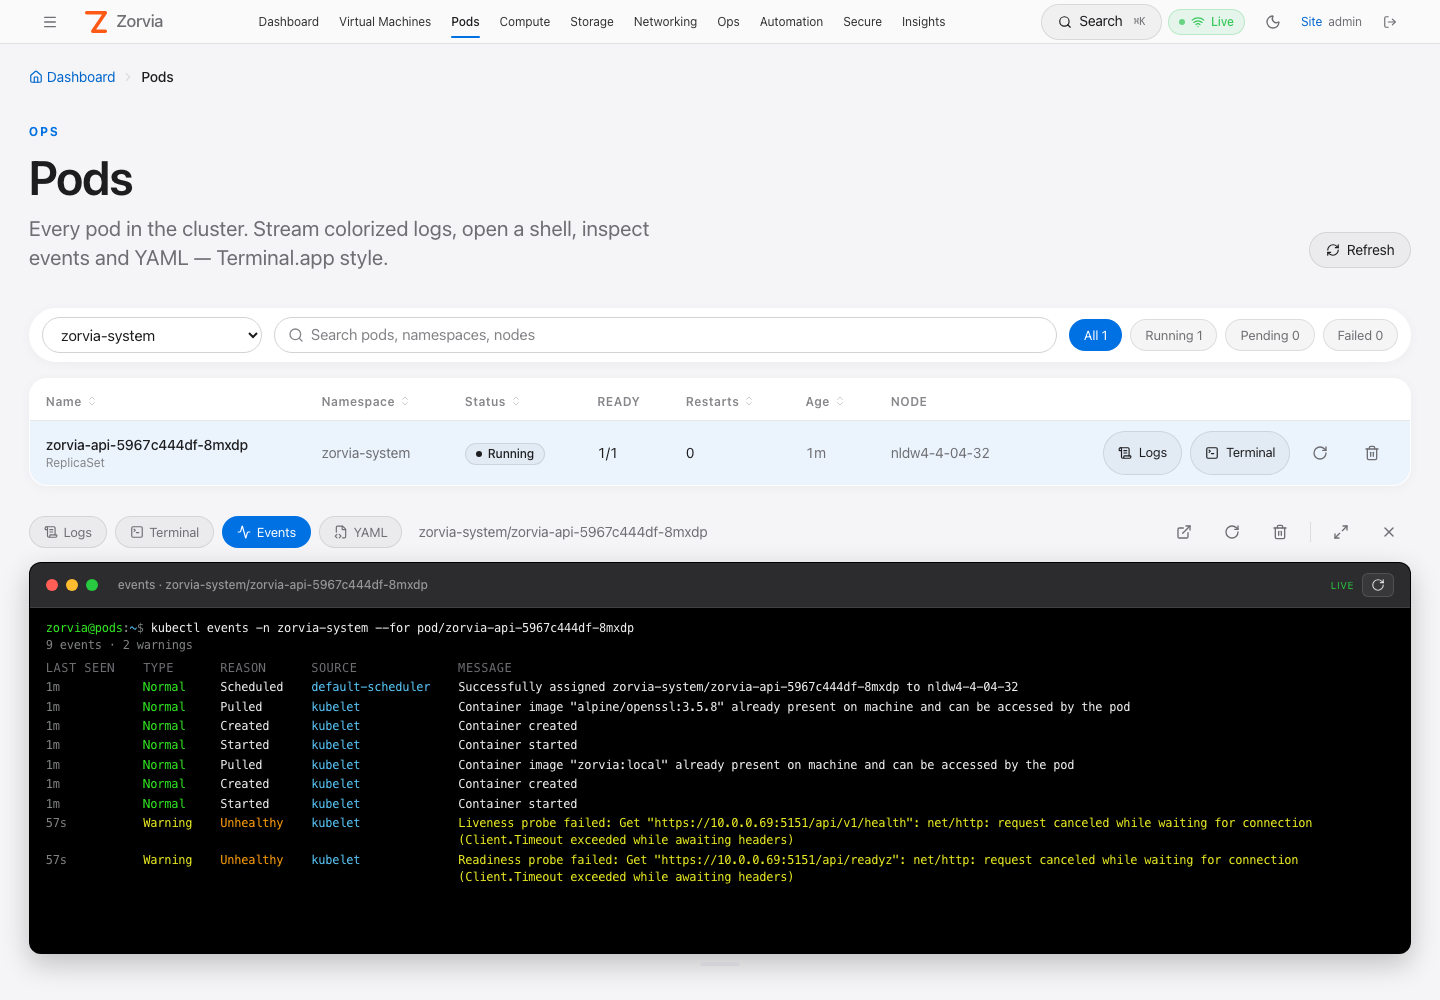Sort pods by Namespace column
The image size is (1440, 1000).
pyautogui.click(x=365, y=402)
